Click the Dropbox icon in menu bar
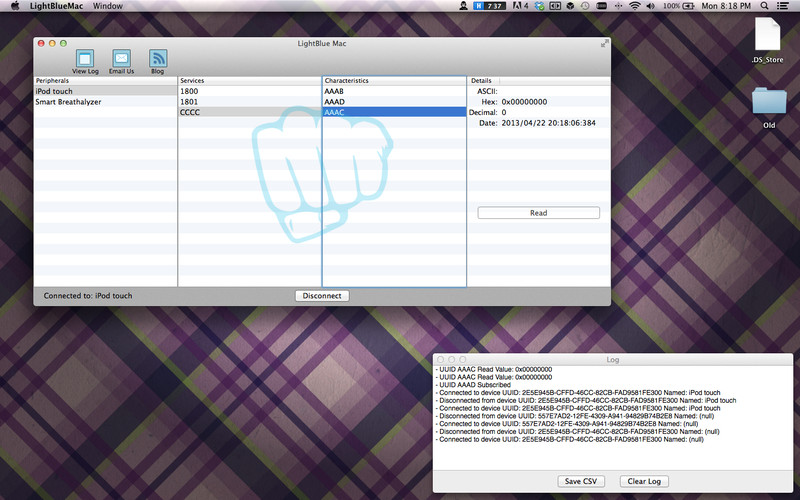This screenshot has height=500, width=800. point(568,7)
